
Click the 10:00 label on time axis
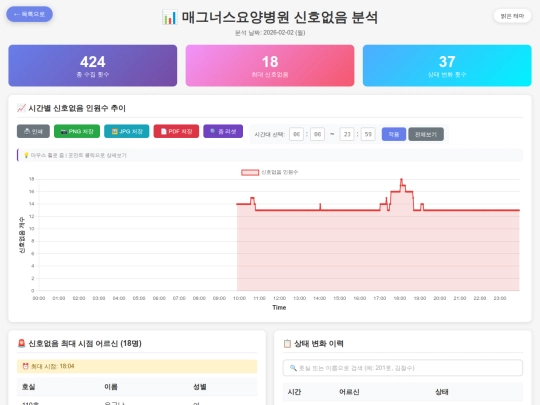tap(239, 298)
